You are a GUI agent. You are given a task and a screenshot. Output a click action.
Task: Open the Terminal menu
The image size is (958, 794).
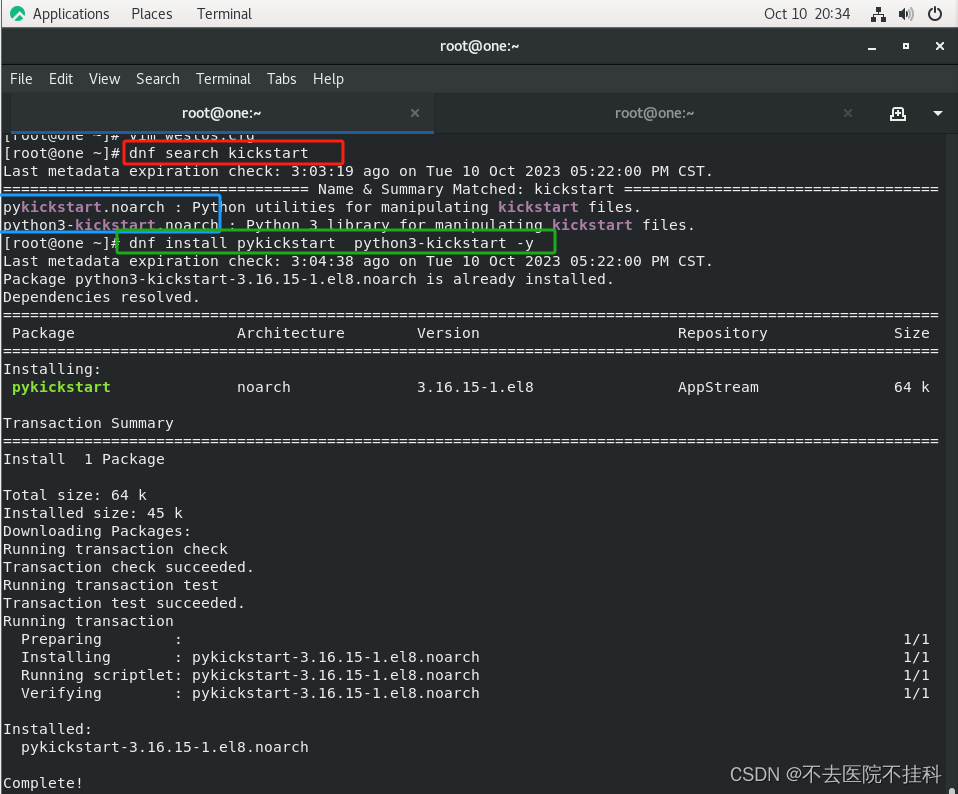pos(223,78)
